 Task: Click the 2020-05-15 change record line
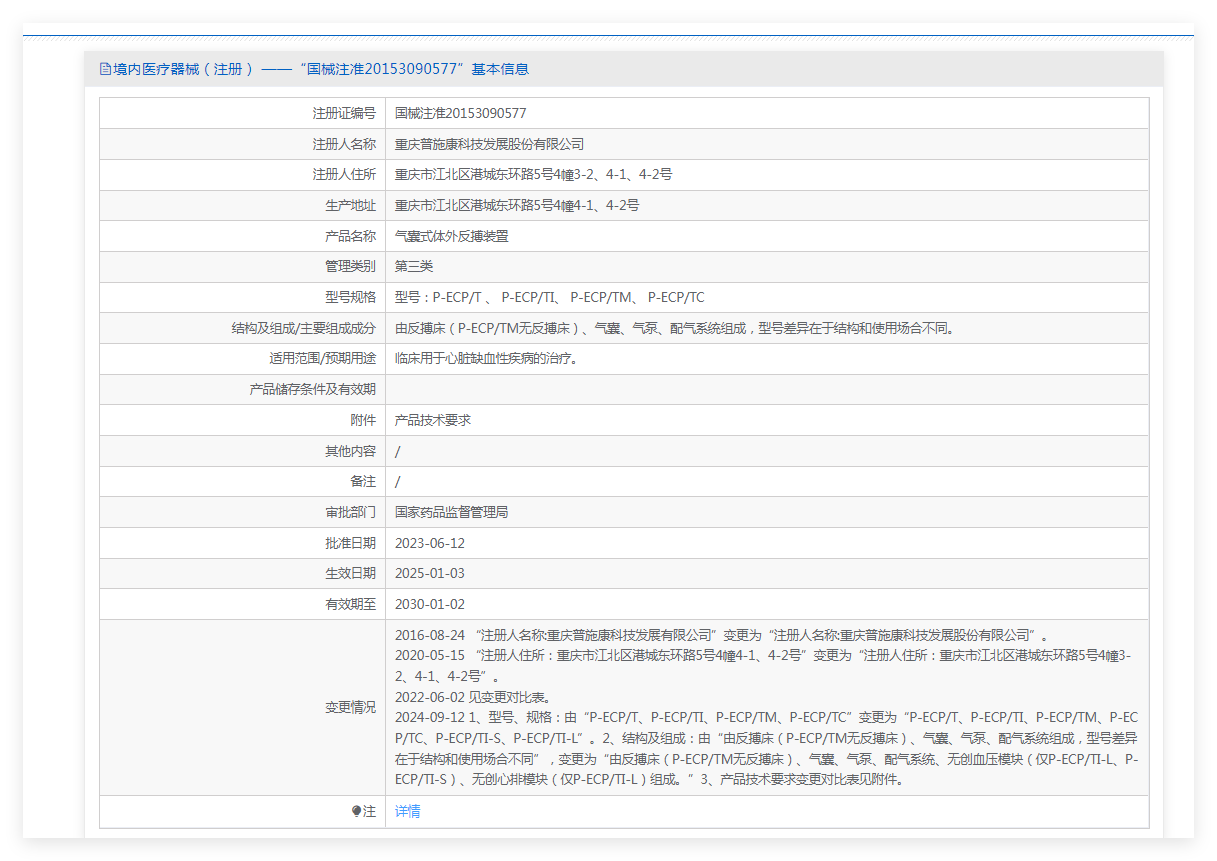point(764,666)
